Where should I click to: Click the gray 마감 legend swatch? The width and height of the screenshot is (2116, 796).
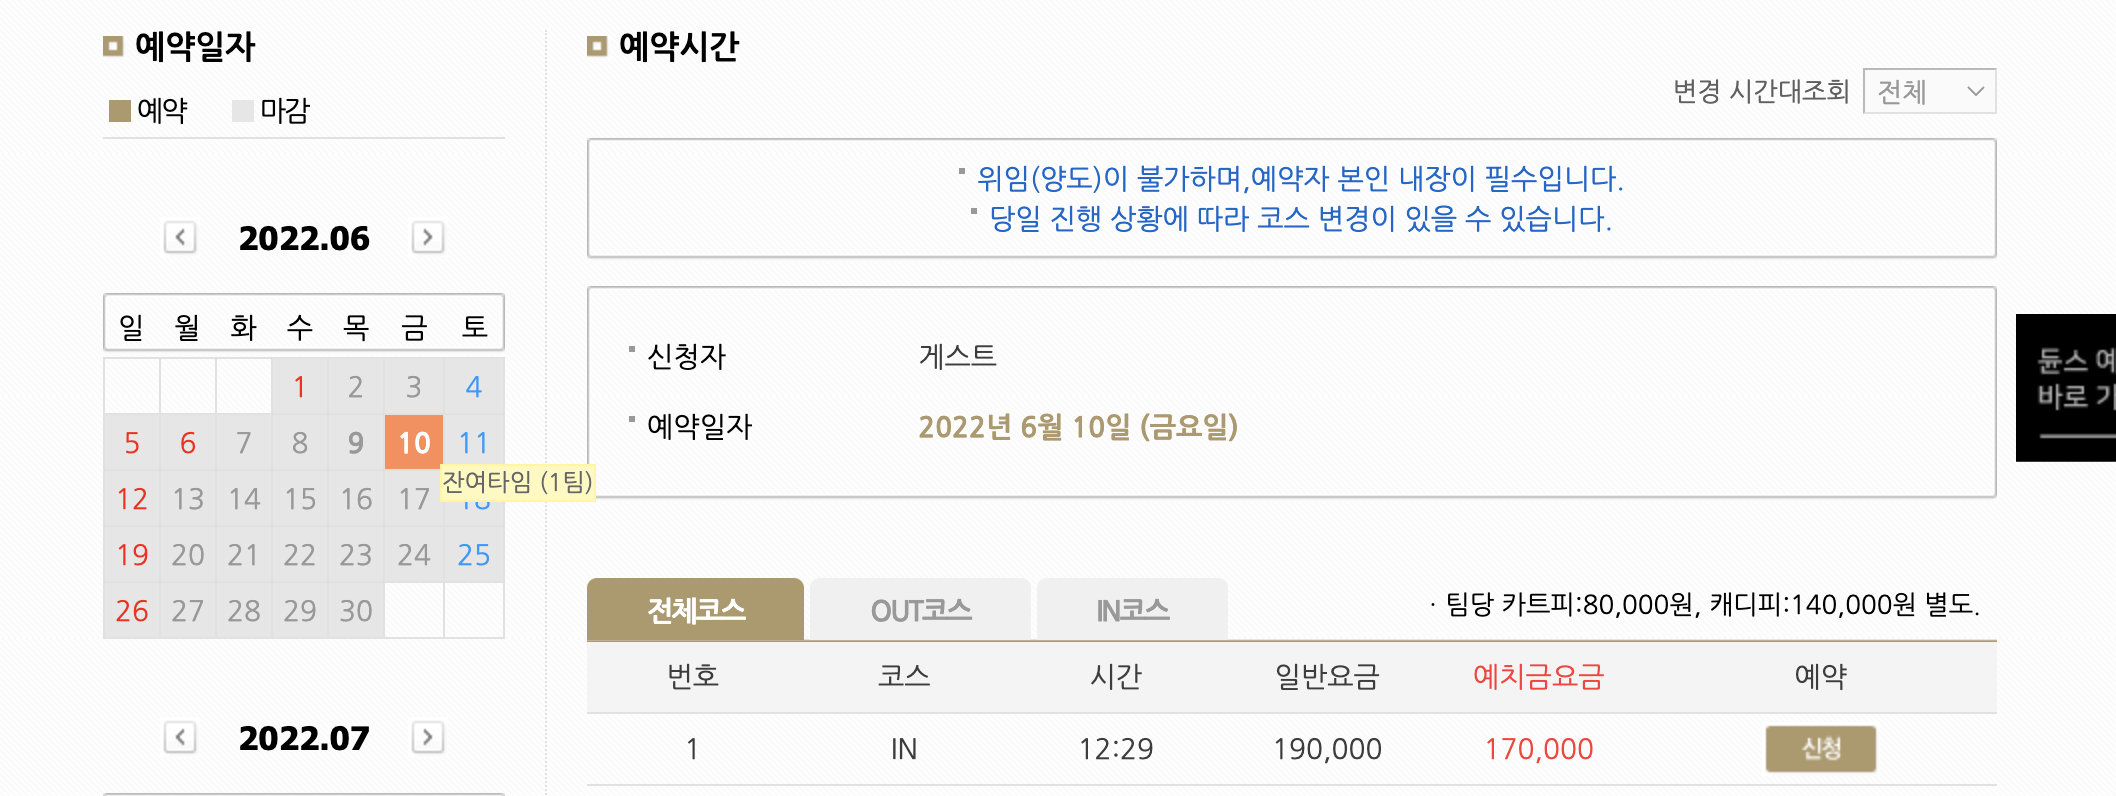[x=243, y=110]
